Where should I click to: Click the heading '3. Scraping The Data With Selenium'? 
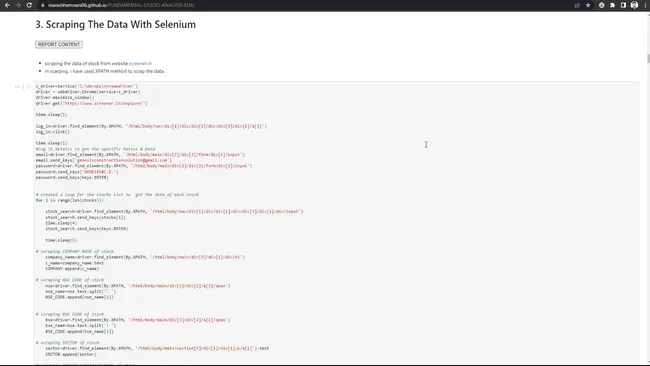click(x=116, y=24)
